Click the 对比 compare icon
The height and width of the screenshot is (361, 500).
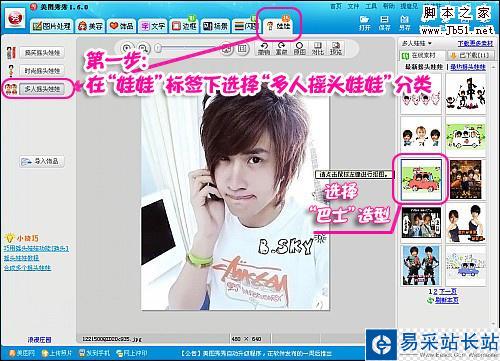click(318, 49)
